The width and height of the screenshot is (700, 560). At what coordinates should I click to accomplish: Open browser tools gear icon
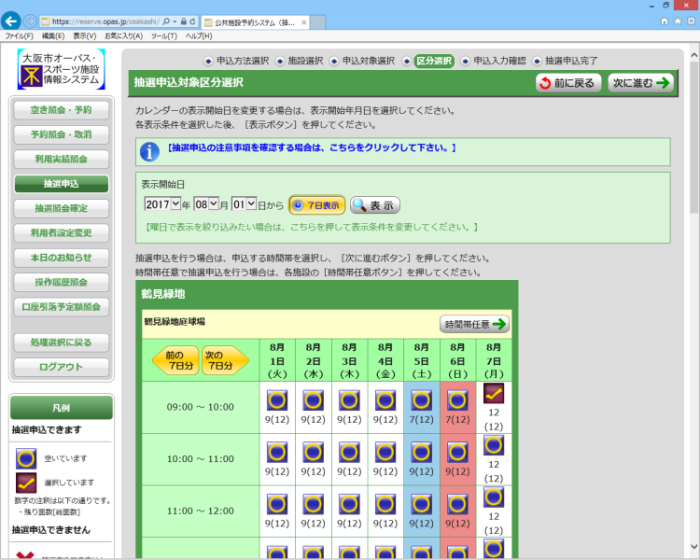point(691,21)
